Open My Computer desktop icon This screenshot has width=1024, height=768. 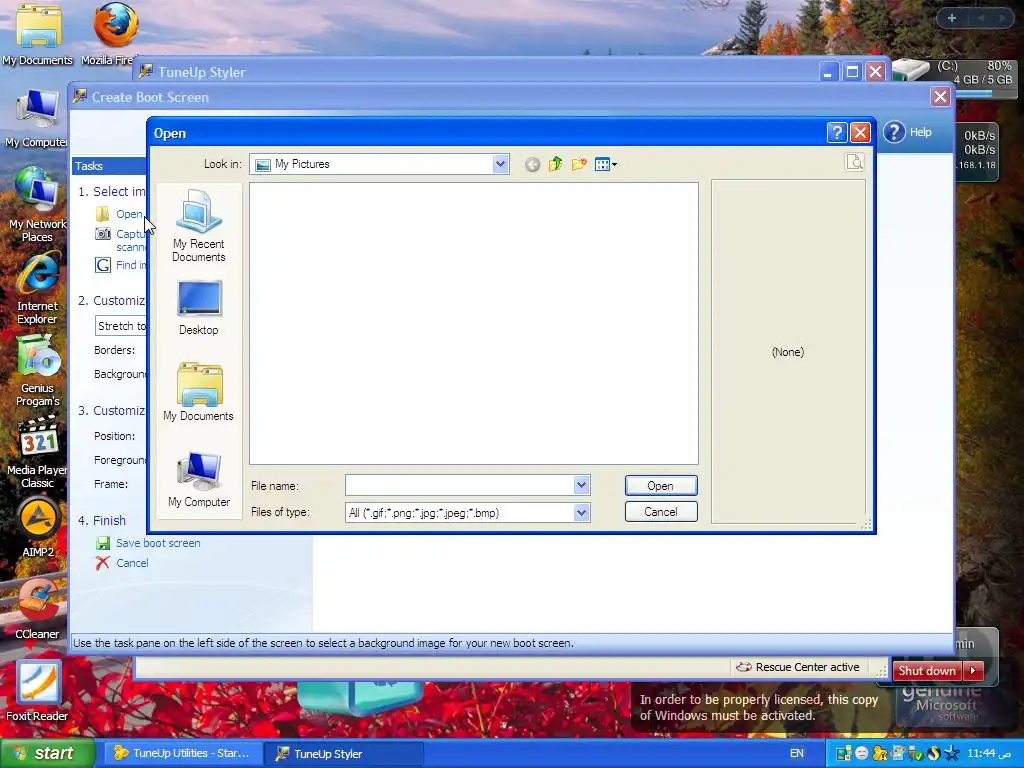(37, 118)
